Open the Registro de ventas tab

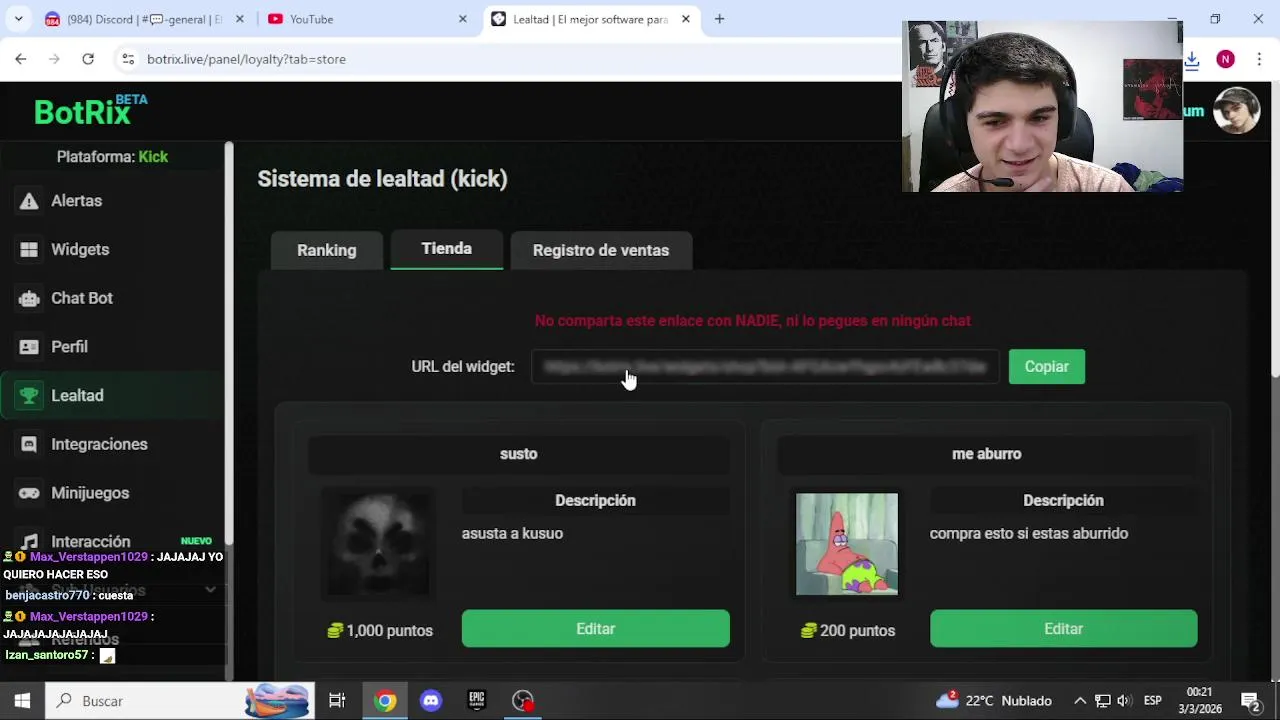pyautogui.click(x=600, y=250)
